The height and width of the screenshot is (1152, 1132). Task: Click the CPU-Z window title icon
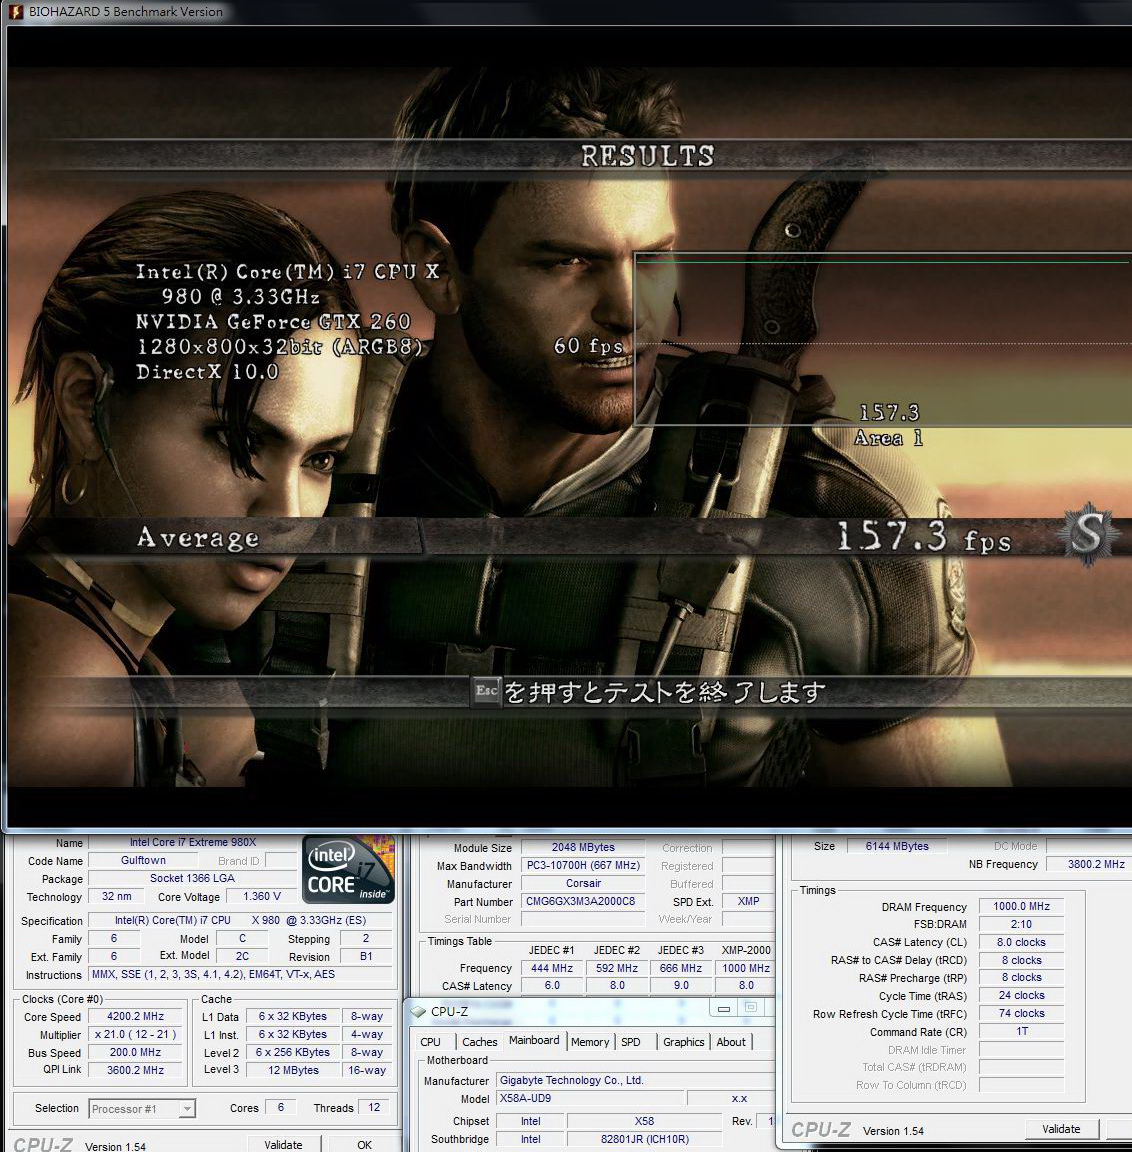click(x=419, y=1011)
